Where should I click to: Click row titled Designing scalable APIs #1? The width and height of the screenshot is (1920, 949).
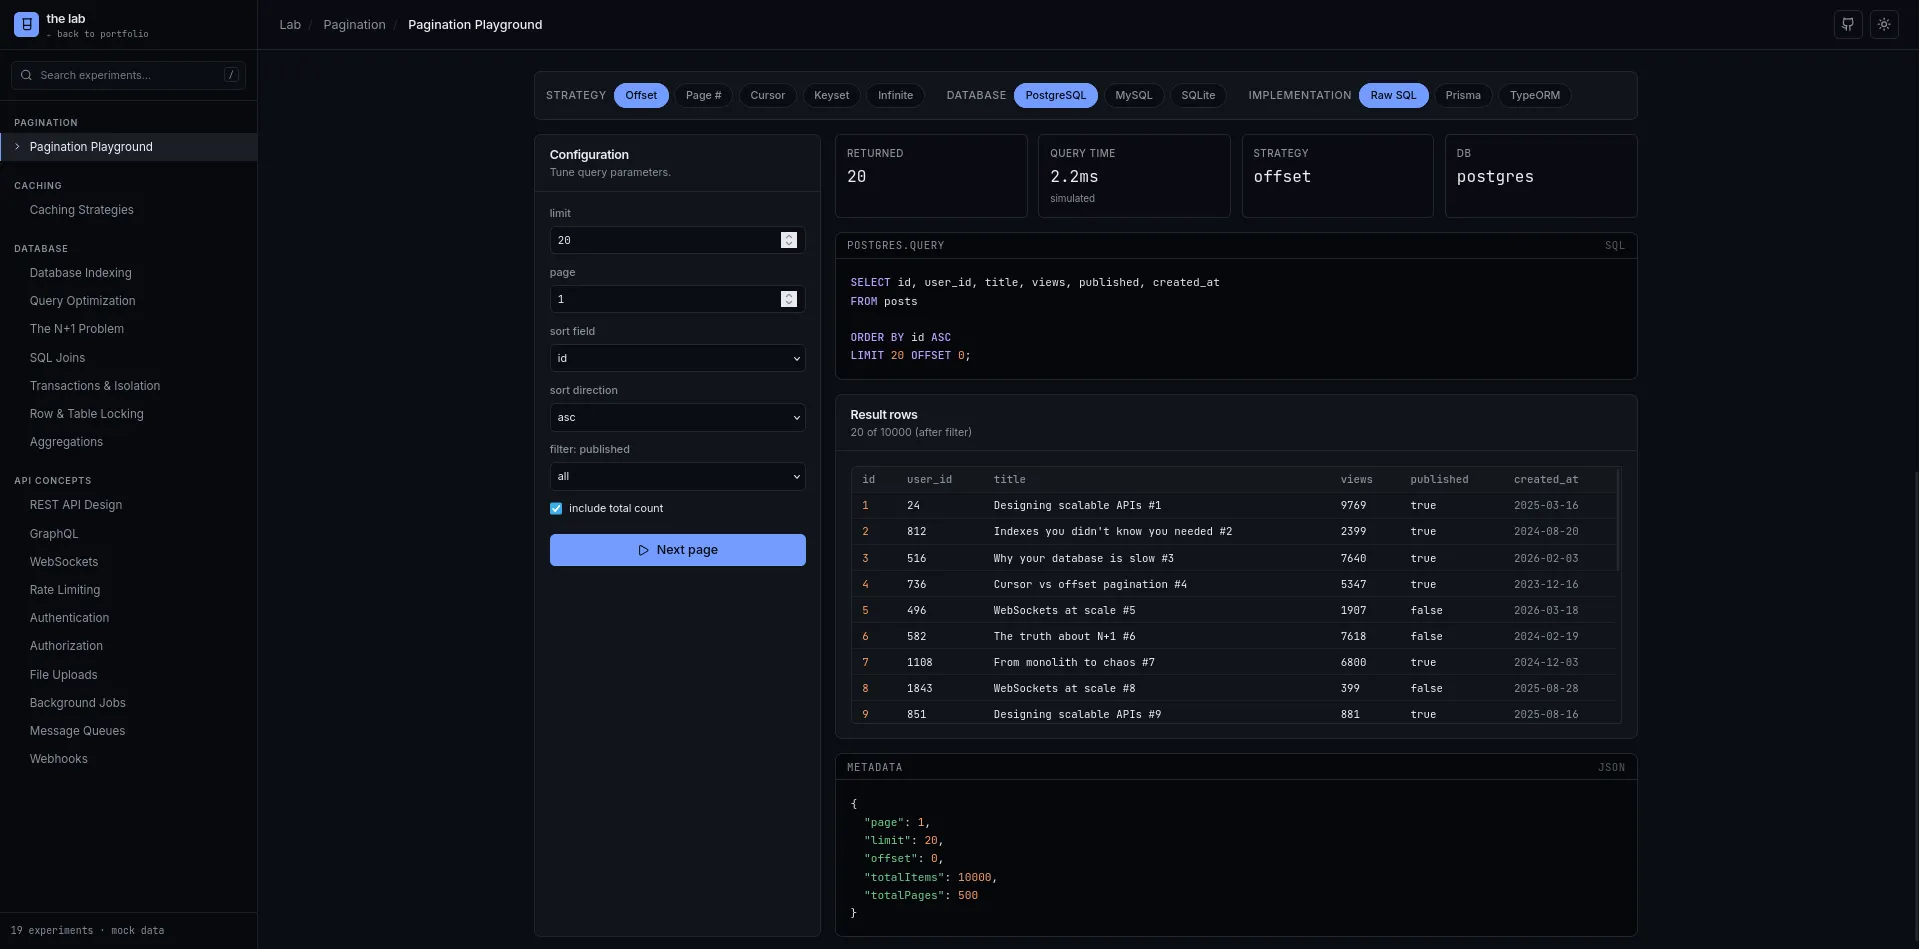click(x=1235, y=506)
